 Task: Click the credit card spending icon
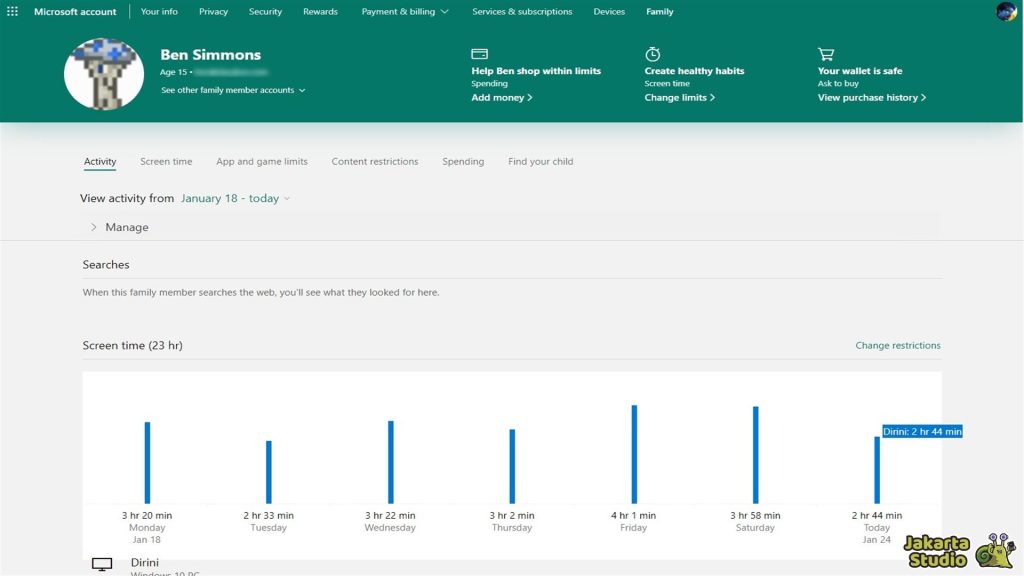479,54
